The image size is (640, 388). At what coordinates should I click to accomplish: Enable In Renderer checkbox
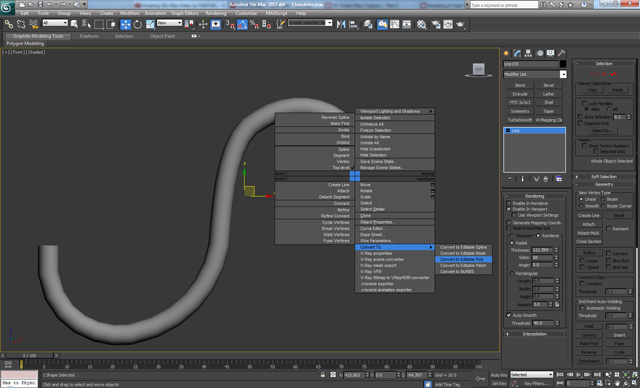pos(509,203)
